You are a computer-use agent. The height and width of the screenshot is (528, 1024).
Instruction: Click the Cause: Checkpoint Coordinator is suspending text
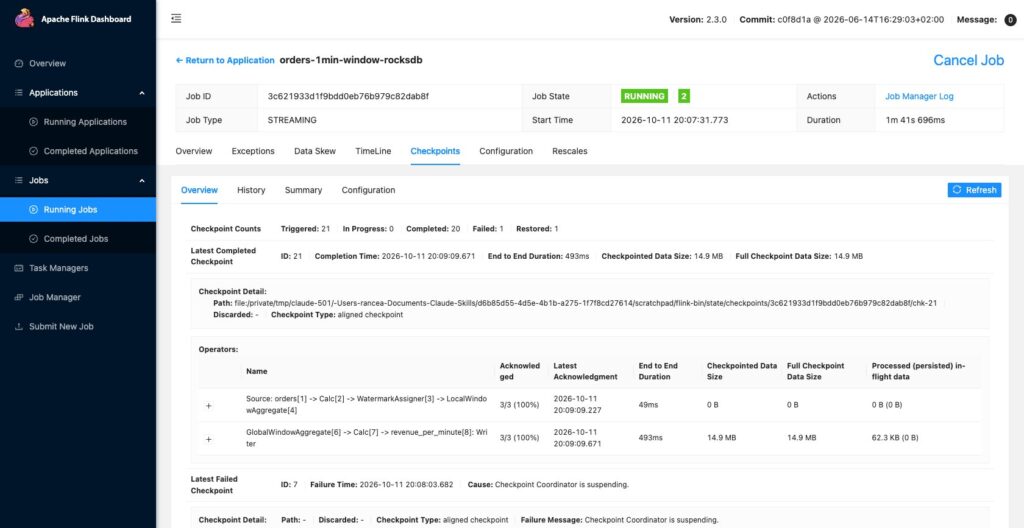coord(548,484)
